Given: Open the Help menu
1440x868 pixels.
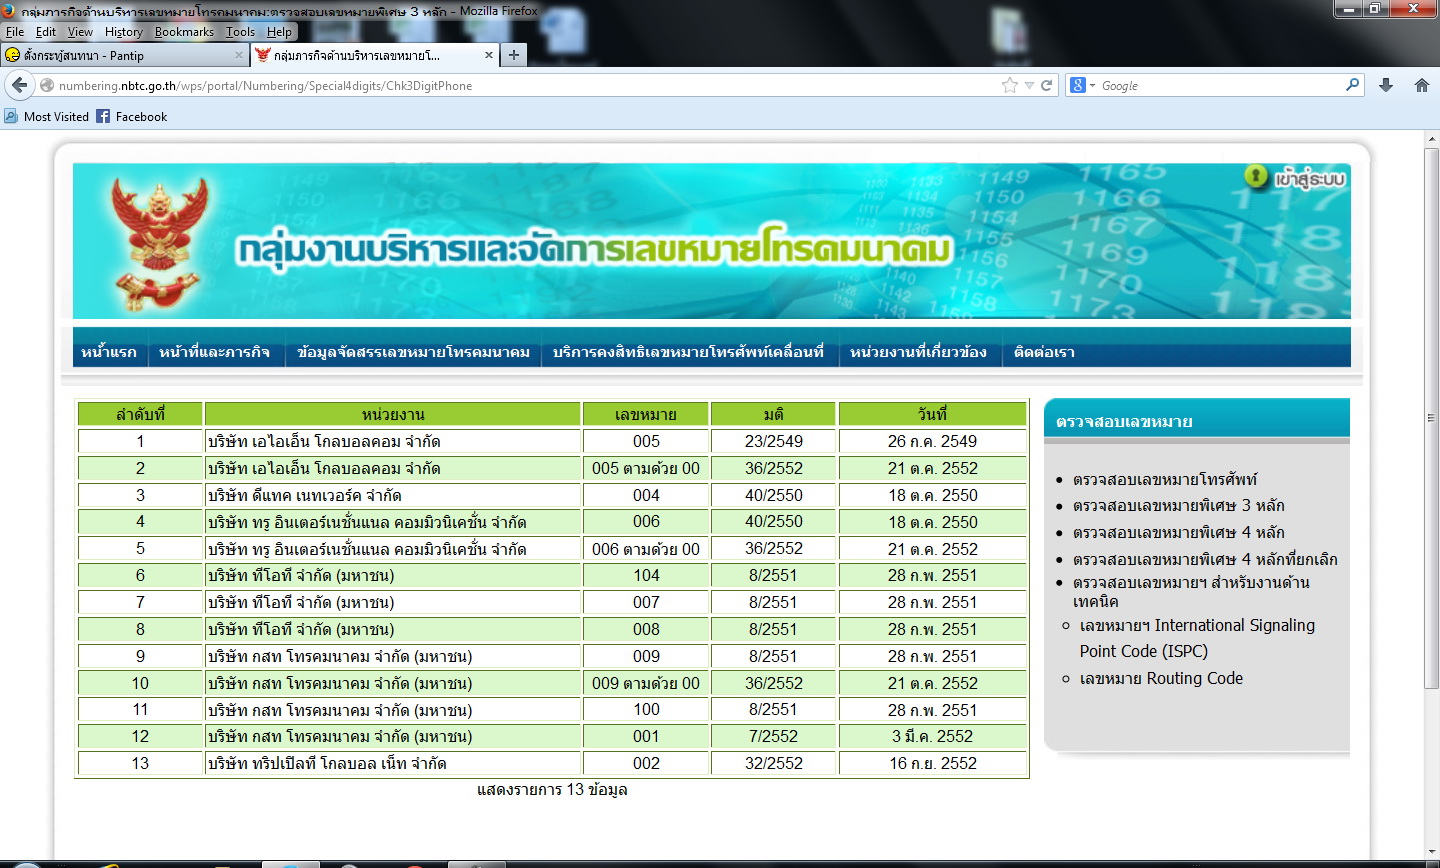Looking at the screenshot, I should (x=279, y=32).
